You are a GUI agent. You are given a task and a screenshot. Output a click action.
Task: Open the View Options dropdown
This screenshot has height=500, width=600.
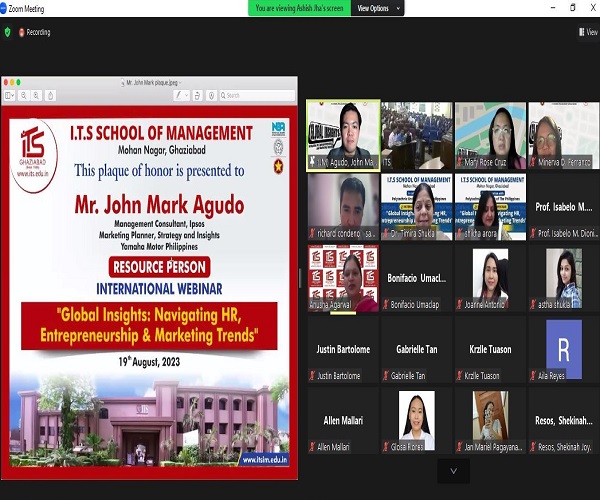pyautogui.click(x=378, y=8)
